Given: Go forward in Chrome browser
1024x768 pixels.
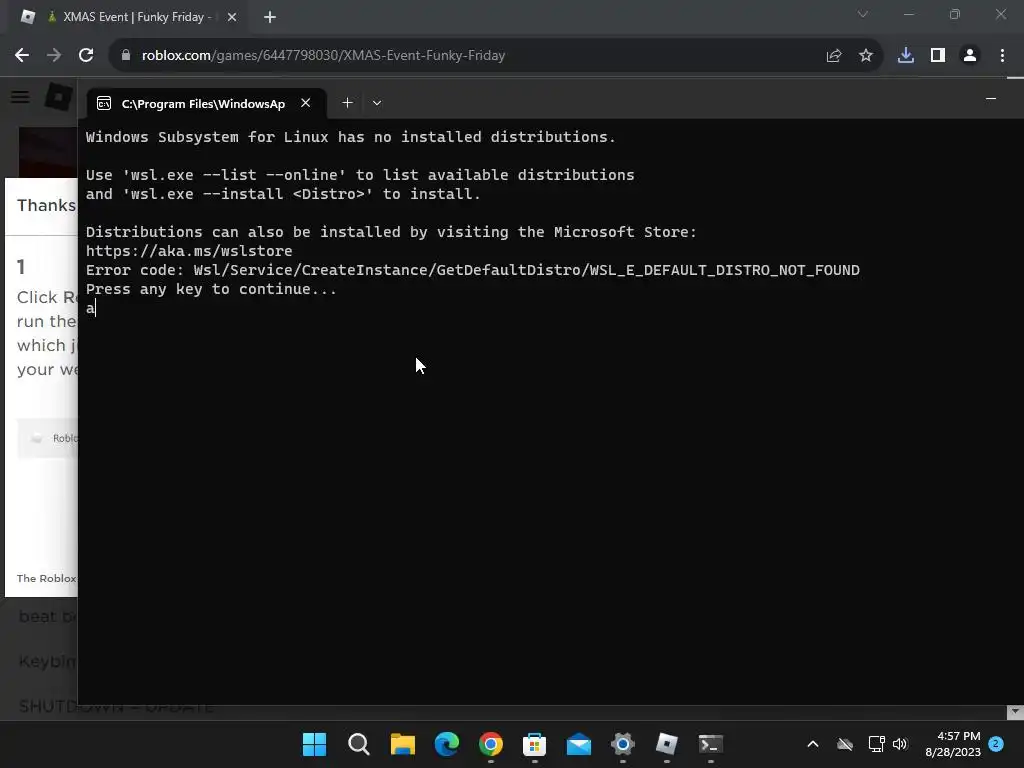Looking at the screenshot, I should 54,56.
